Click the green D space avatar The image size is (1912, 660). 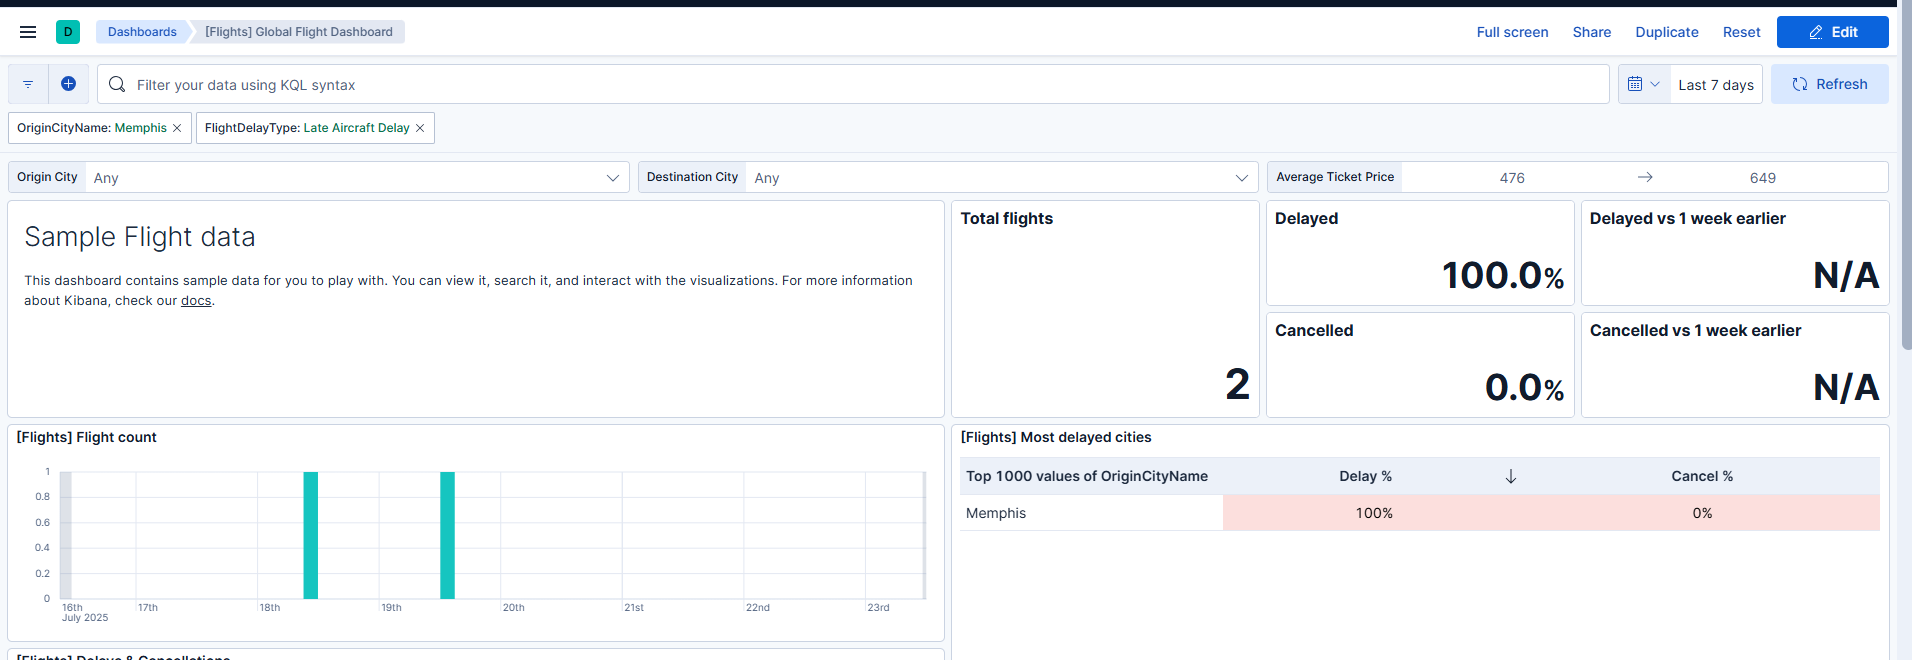tap(68, 32)
